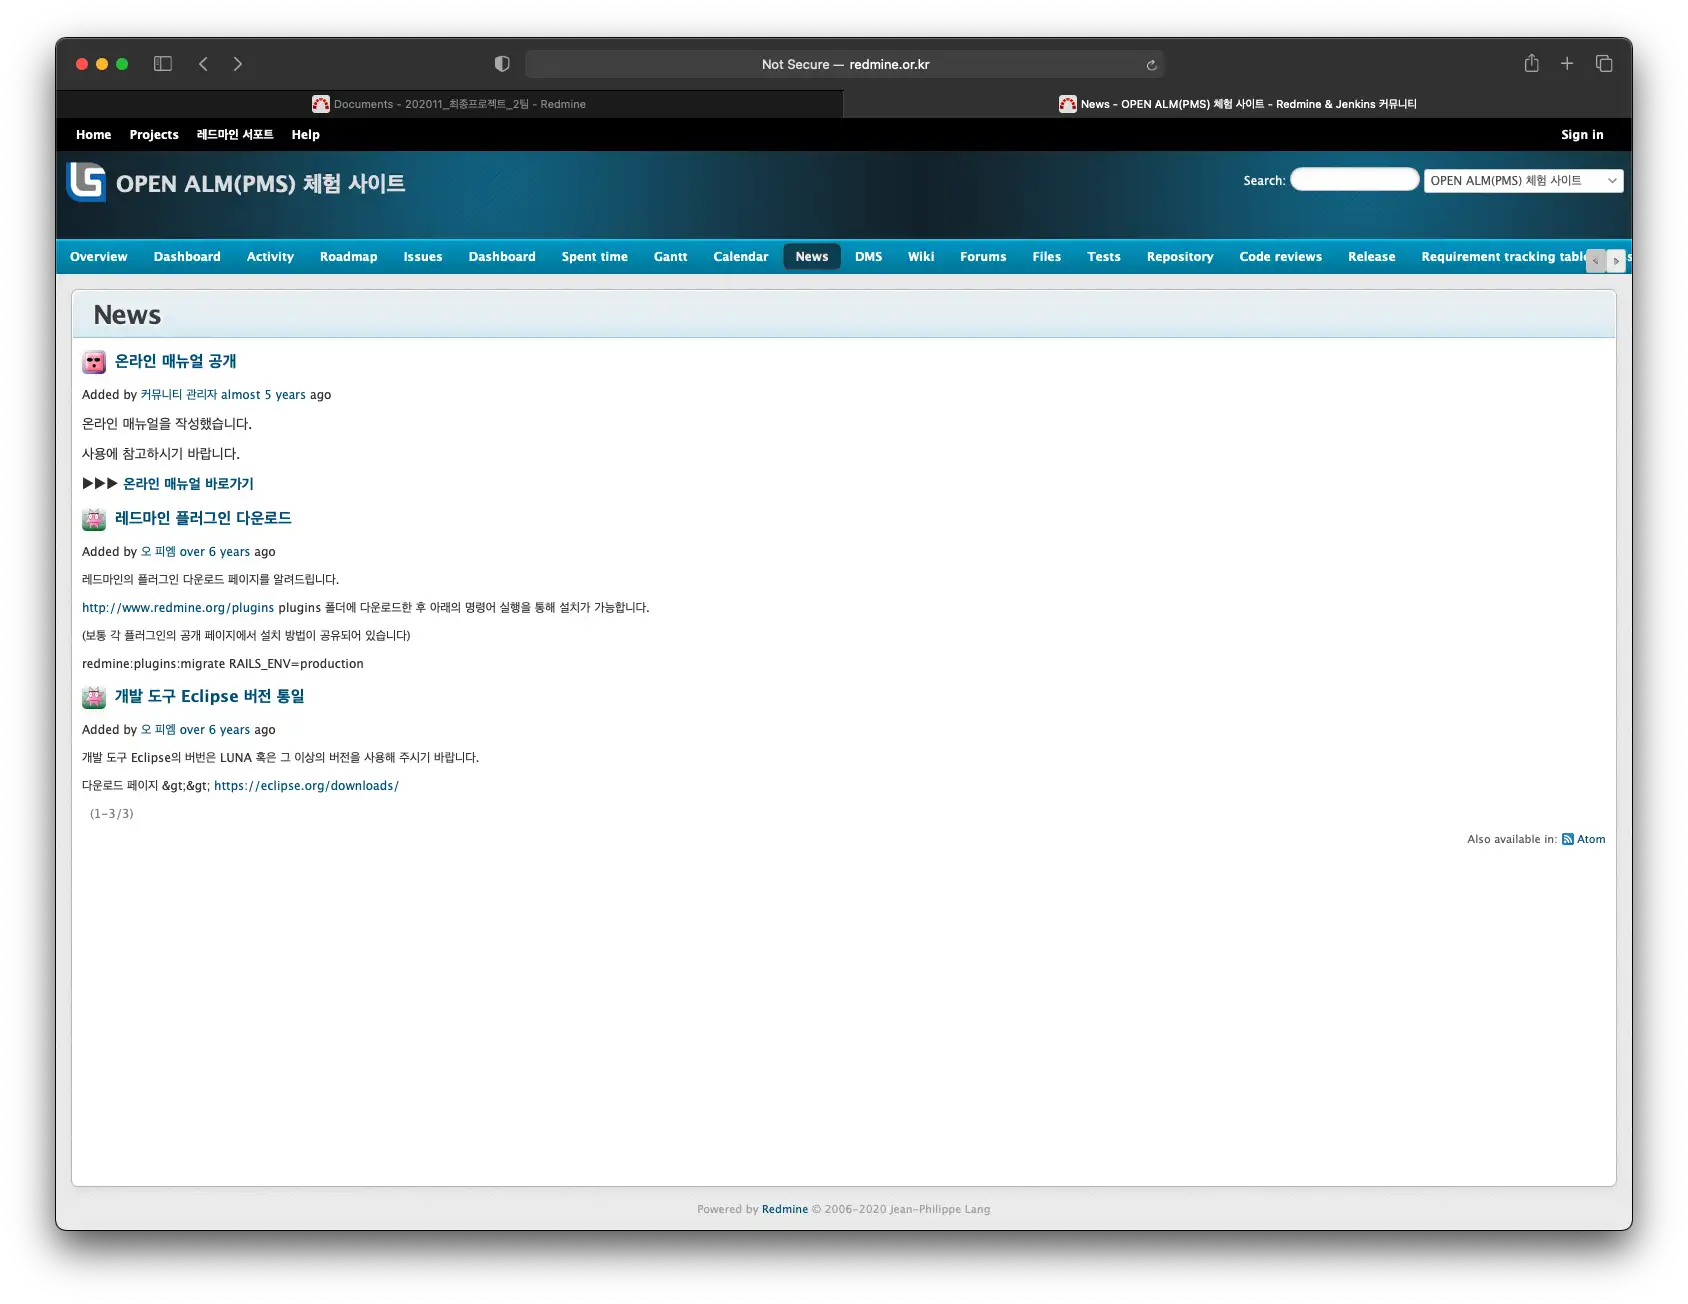
Task: Click the Atom feed icon
Action: [1568, 839]
